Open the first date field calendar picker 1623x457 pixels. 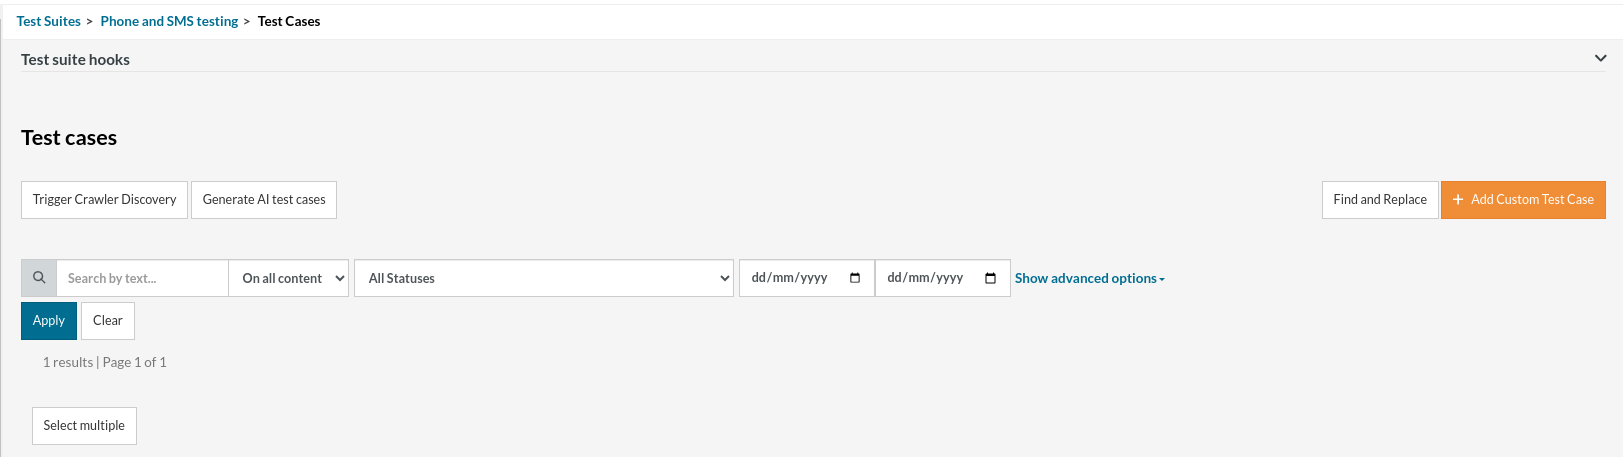tap(855, 278)
